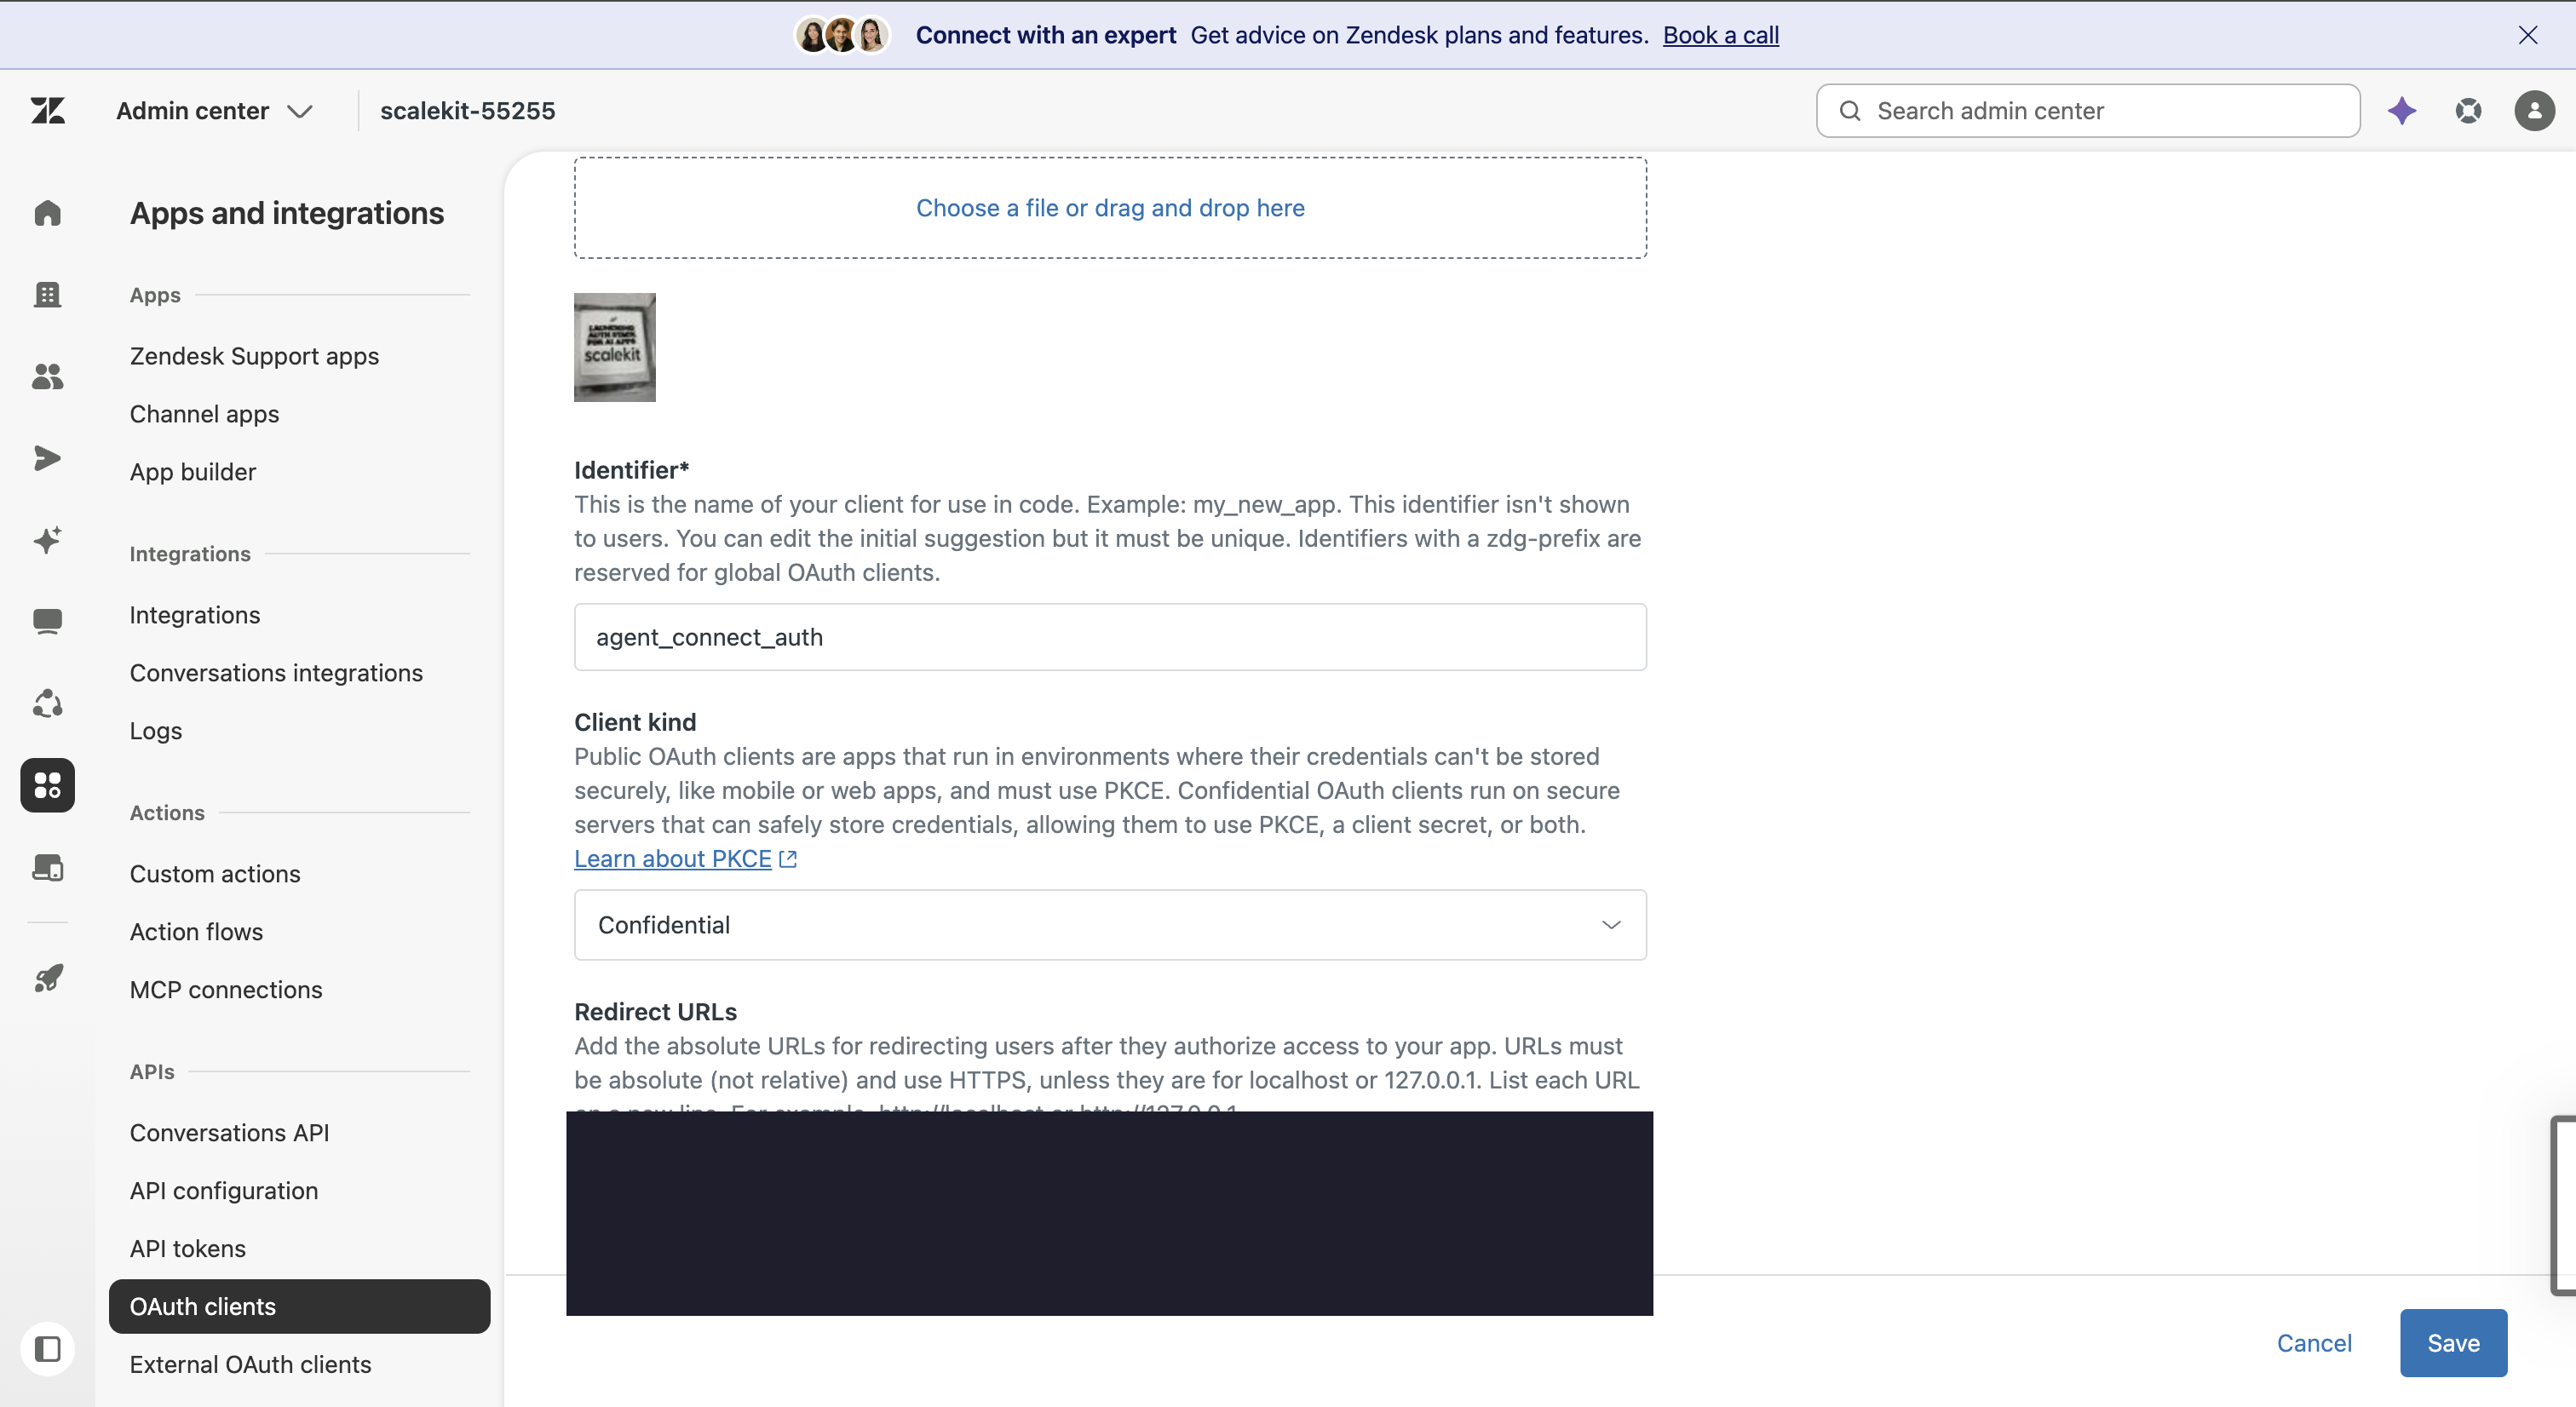Focus the Search admin center field
This screenshot has height=1407, width=2576.
[x=2088, y=111]
